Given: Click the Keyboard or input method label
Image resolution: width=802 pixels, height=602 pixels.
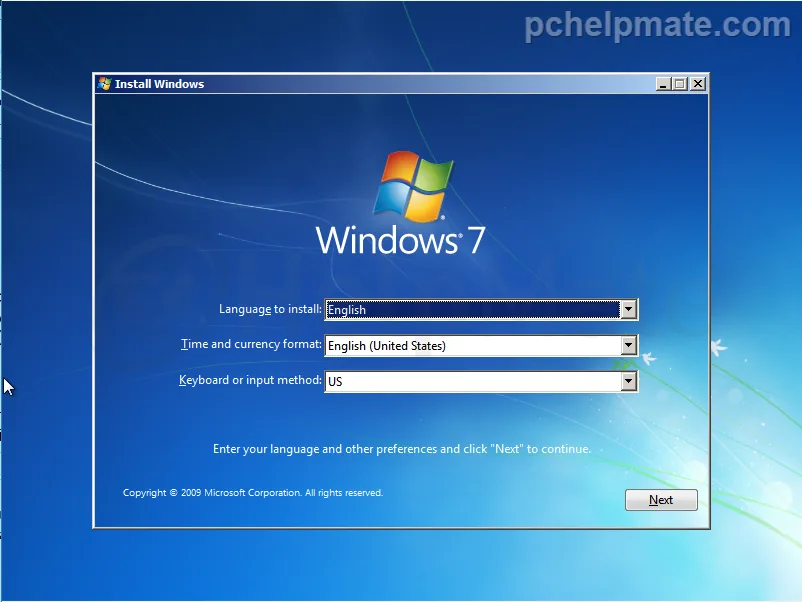Looking at the screenshot, I should pyautogui.click(x=250, y=380).
